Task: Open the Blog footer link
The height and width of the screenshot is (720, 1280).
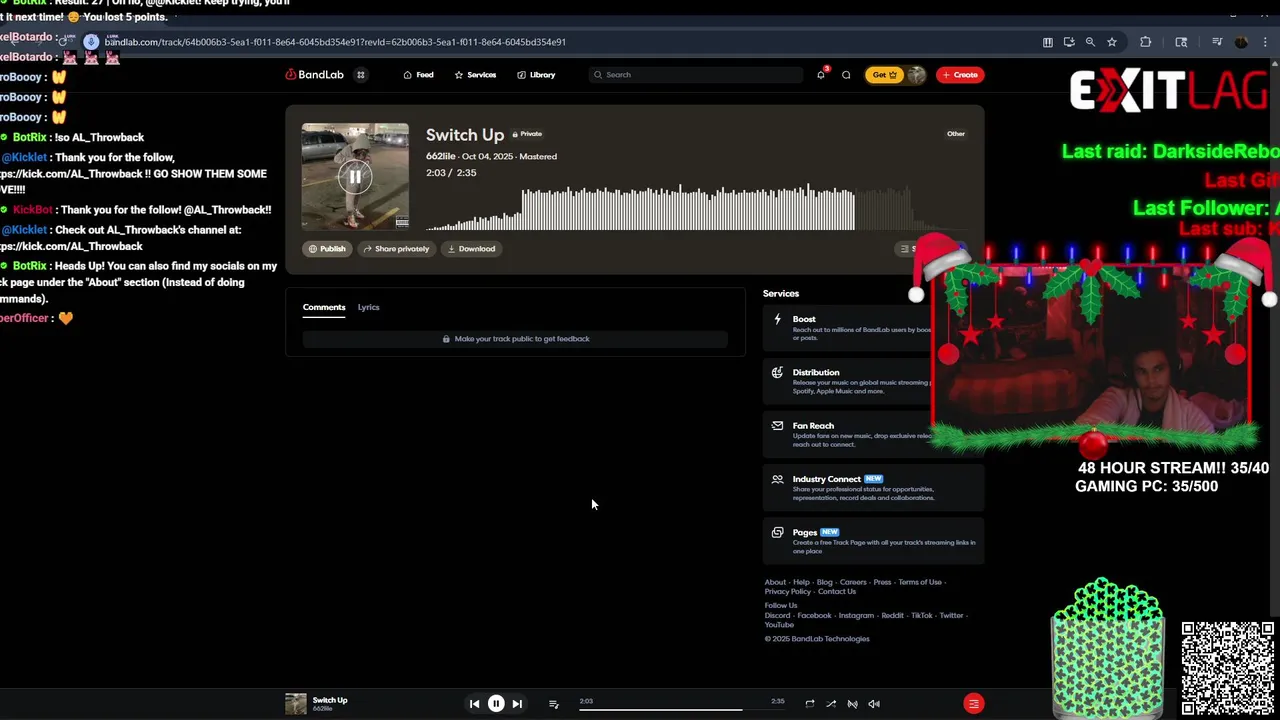Action: point(824,582)
